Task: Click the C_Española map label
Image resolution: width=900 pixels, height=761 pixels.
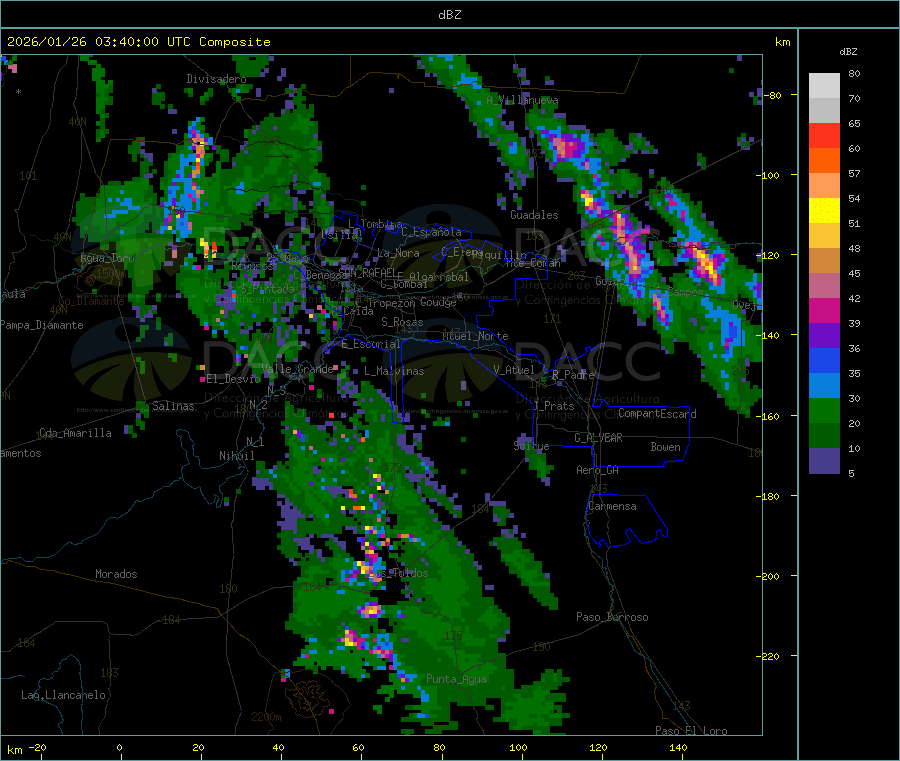Action: click(x=431, y=232)
